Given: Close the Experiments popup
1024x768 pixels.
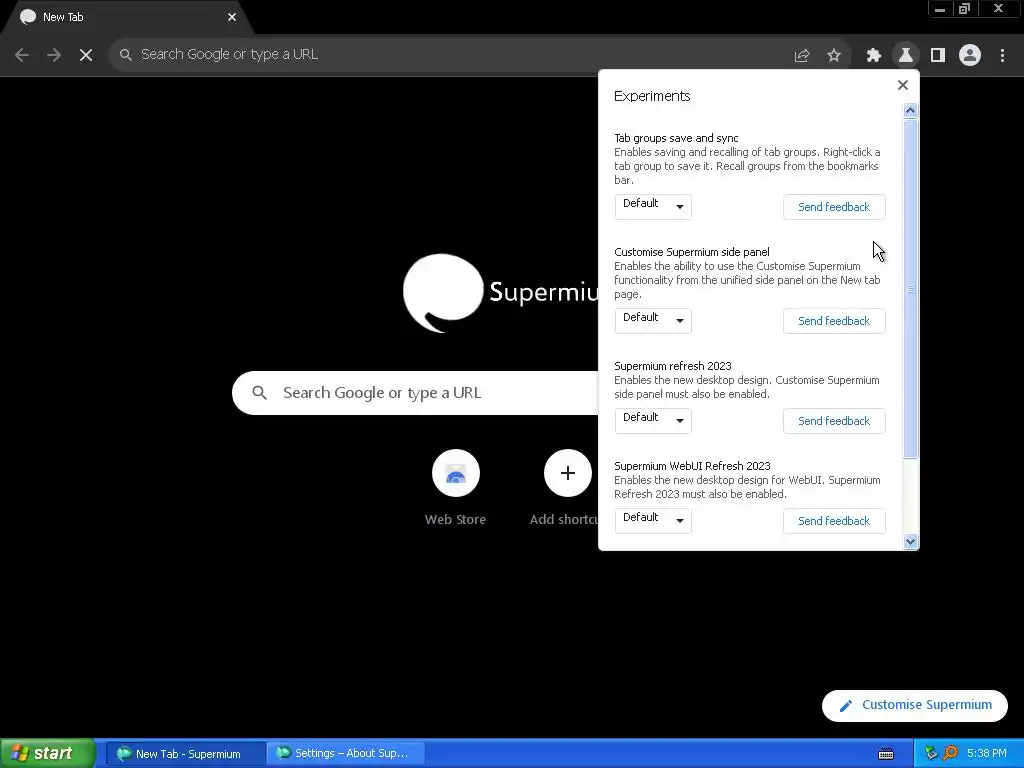Looking at the screenshot, I should (903, 85).
